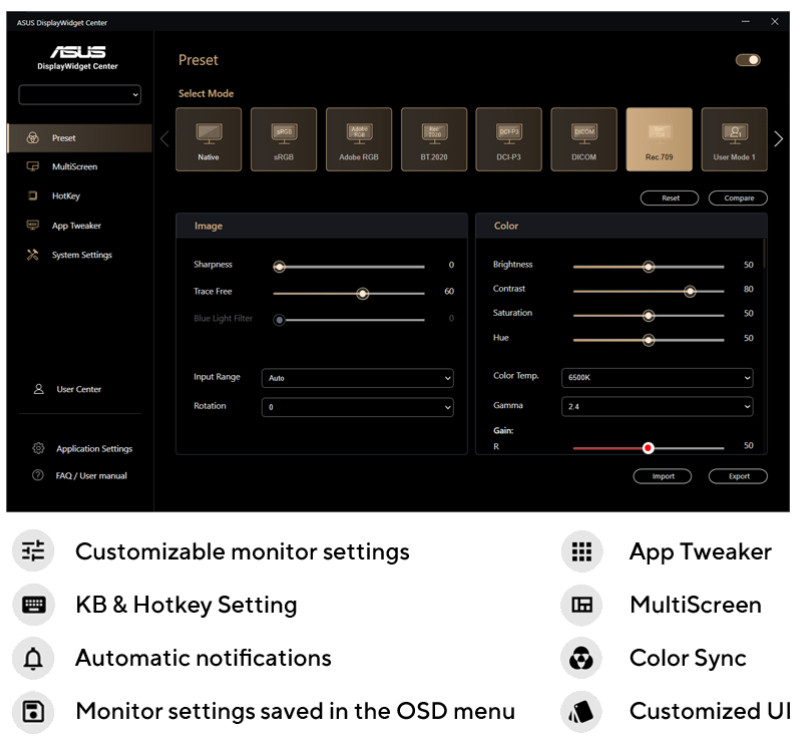Go to App Tweaker in sidebar
The height and width of the screenshot is (738, 806).
click(x=76, y=226)
